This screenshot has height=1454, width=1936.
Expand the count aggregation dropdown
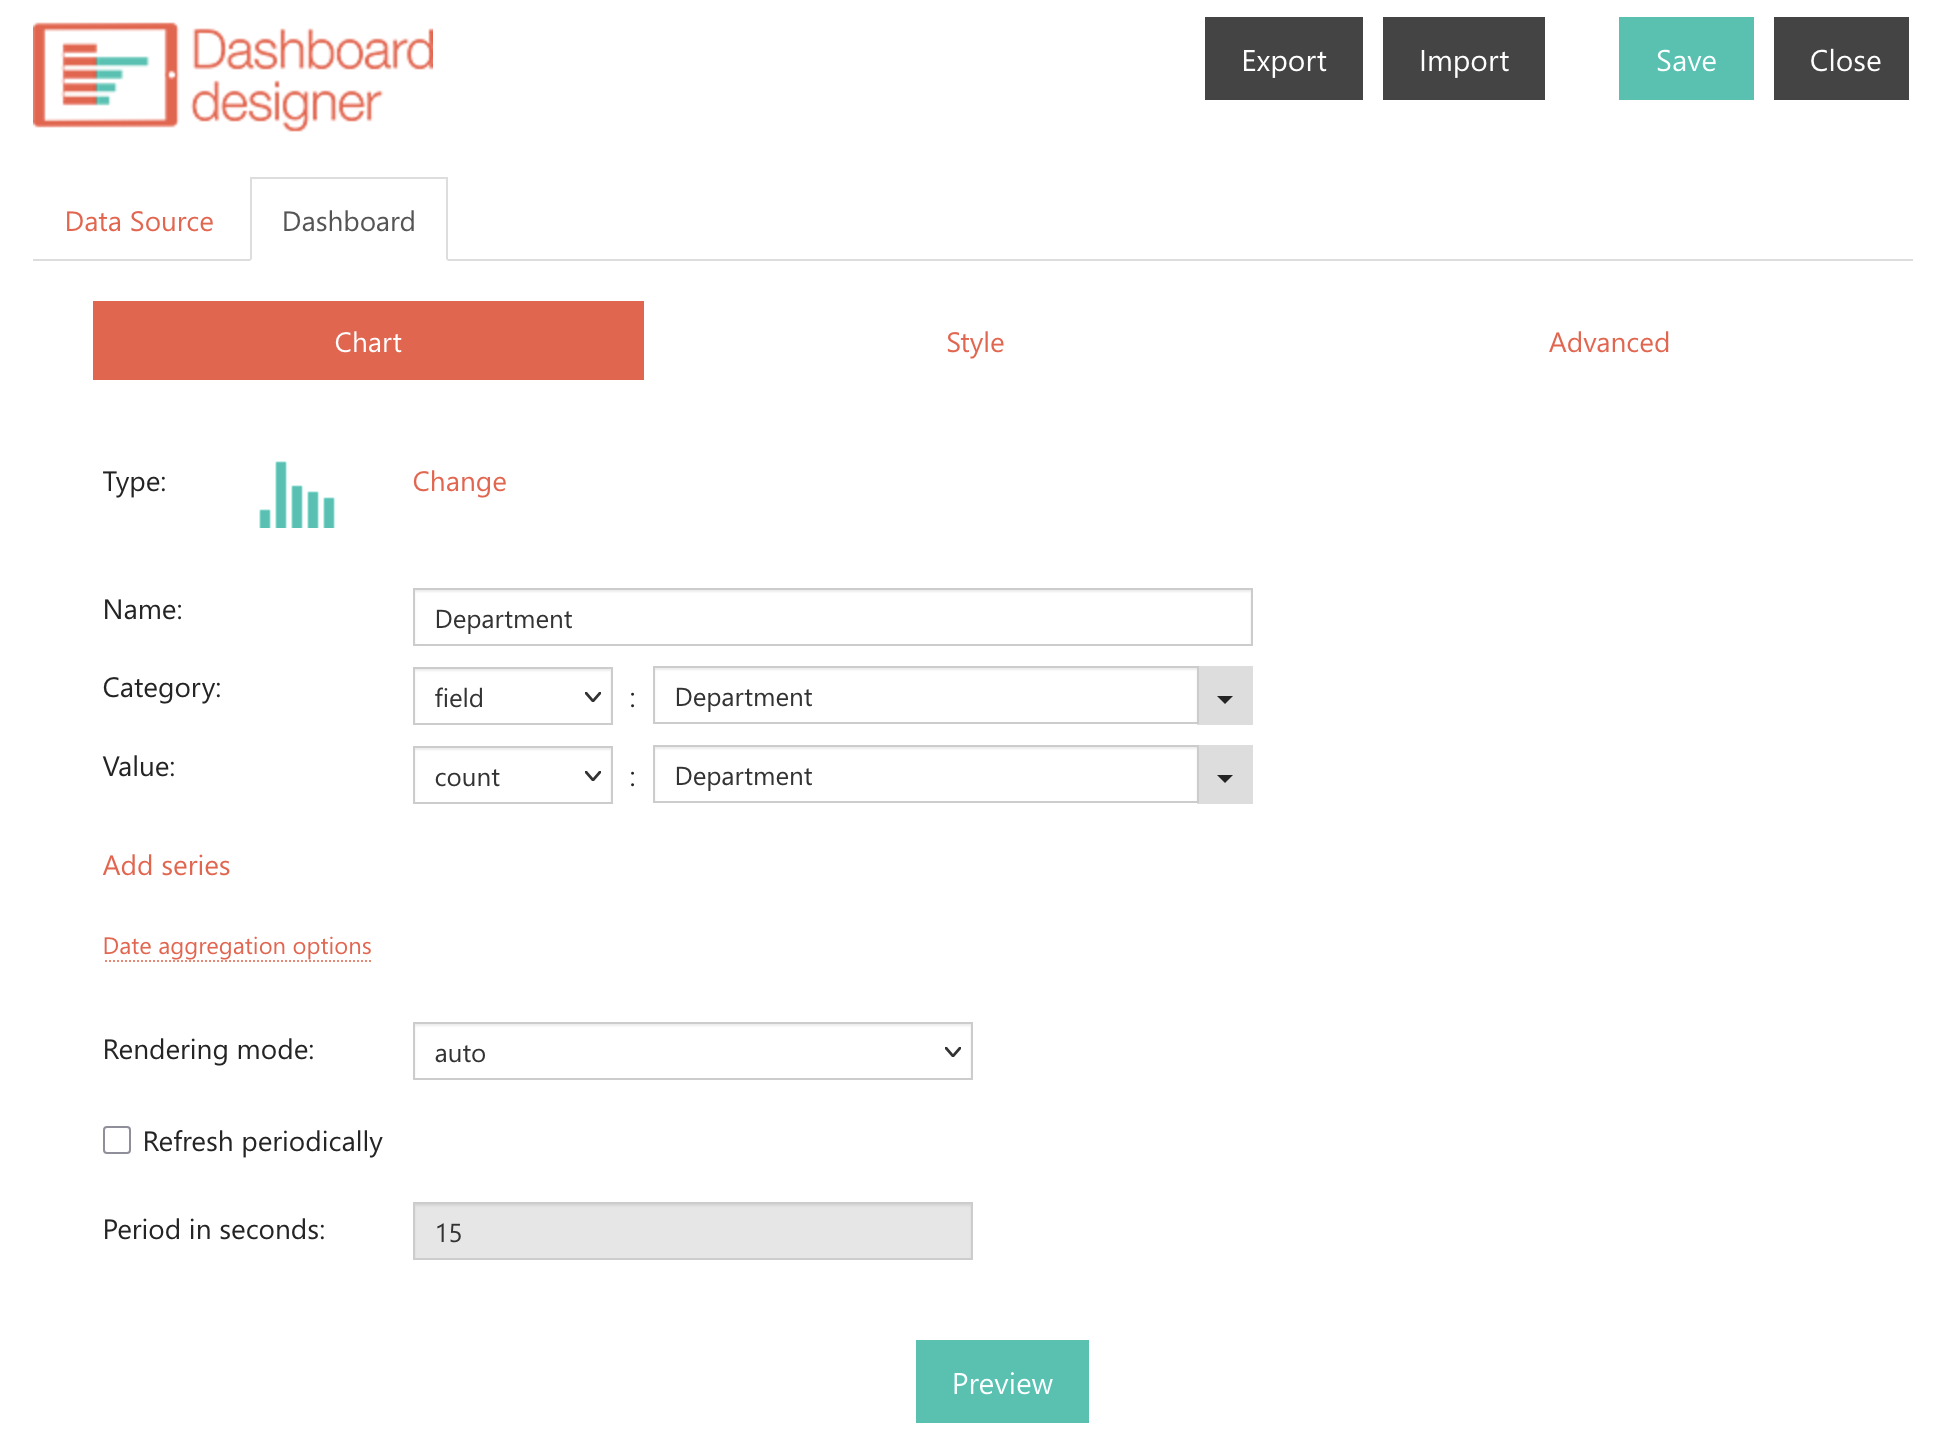(512, 776)
